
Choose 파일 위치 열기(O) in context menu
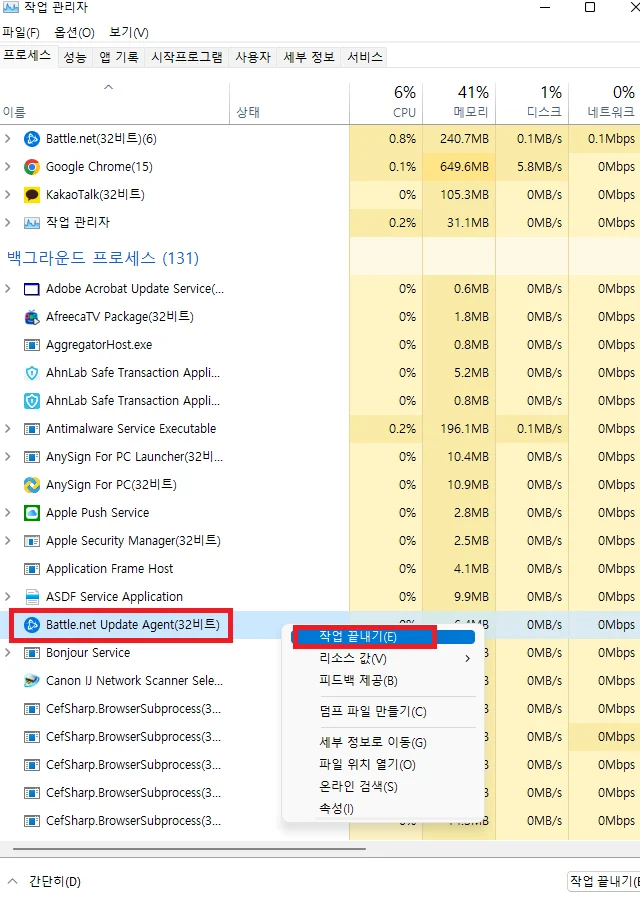coord(383,765)
